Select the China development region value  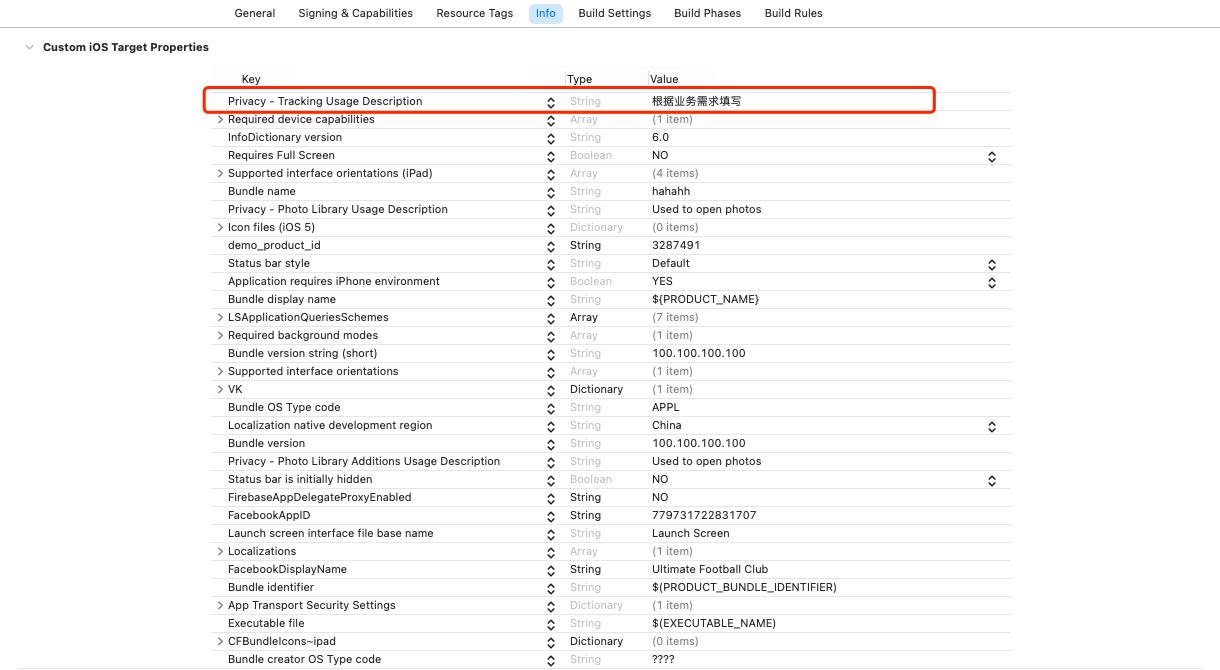pyautogui.click(x=667, y=425)
